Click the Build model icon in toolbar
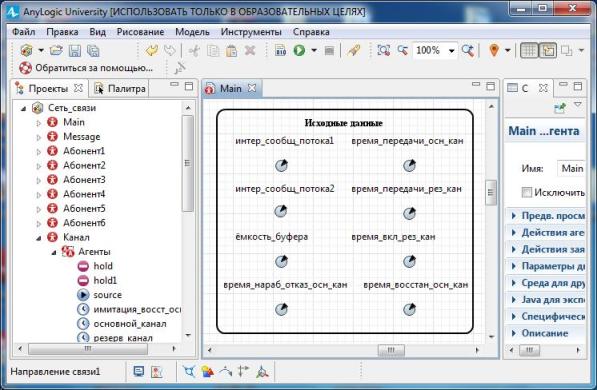The width and height of the screenshot is (597, 390). click(281, 50)
